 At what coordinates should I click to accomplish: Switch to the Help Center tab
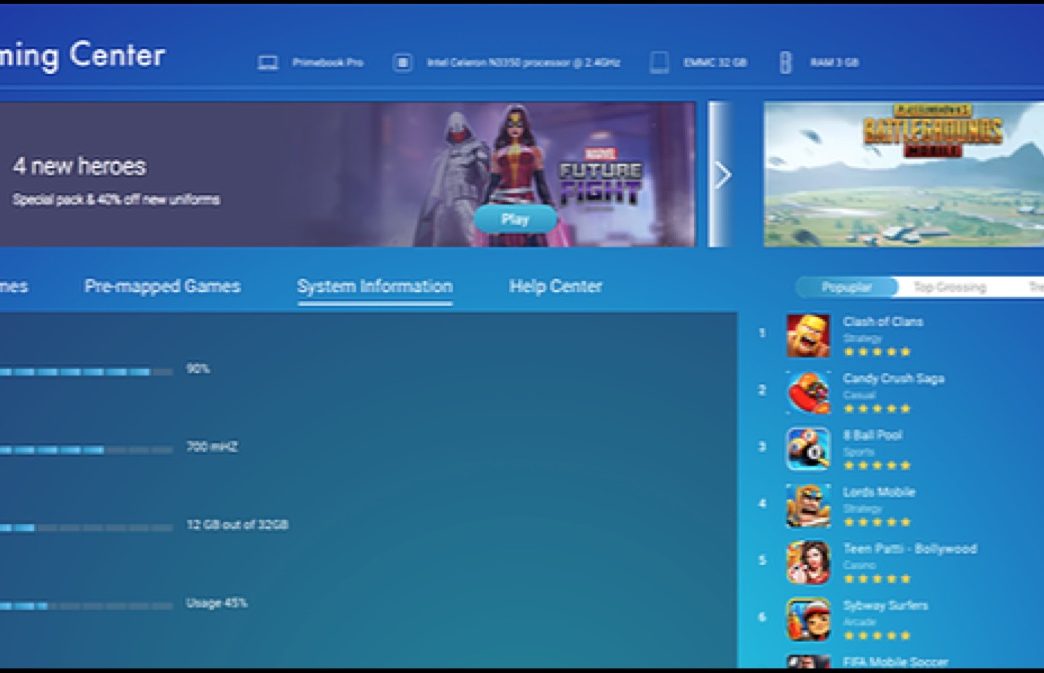click(x=555, y=286)
